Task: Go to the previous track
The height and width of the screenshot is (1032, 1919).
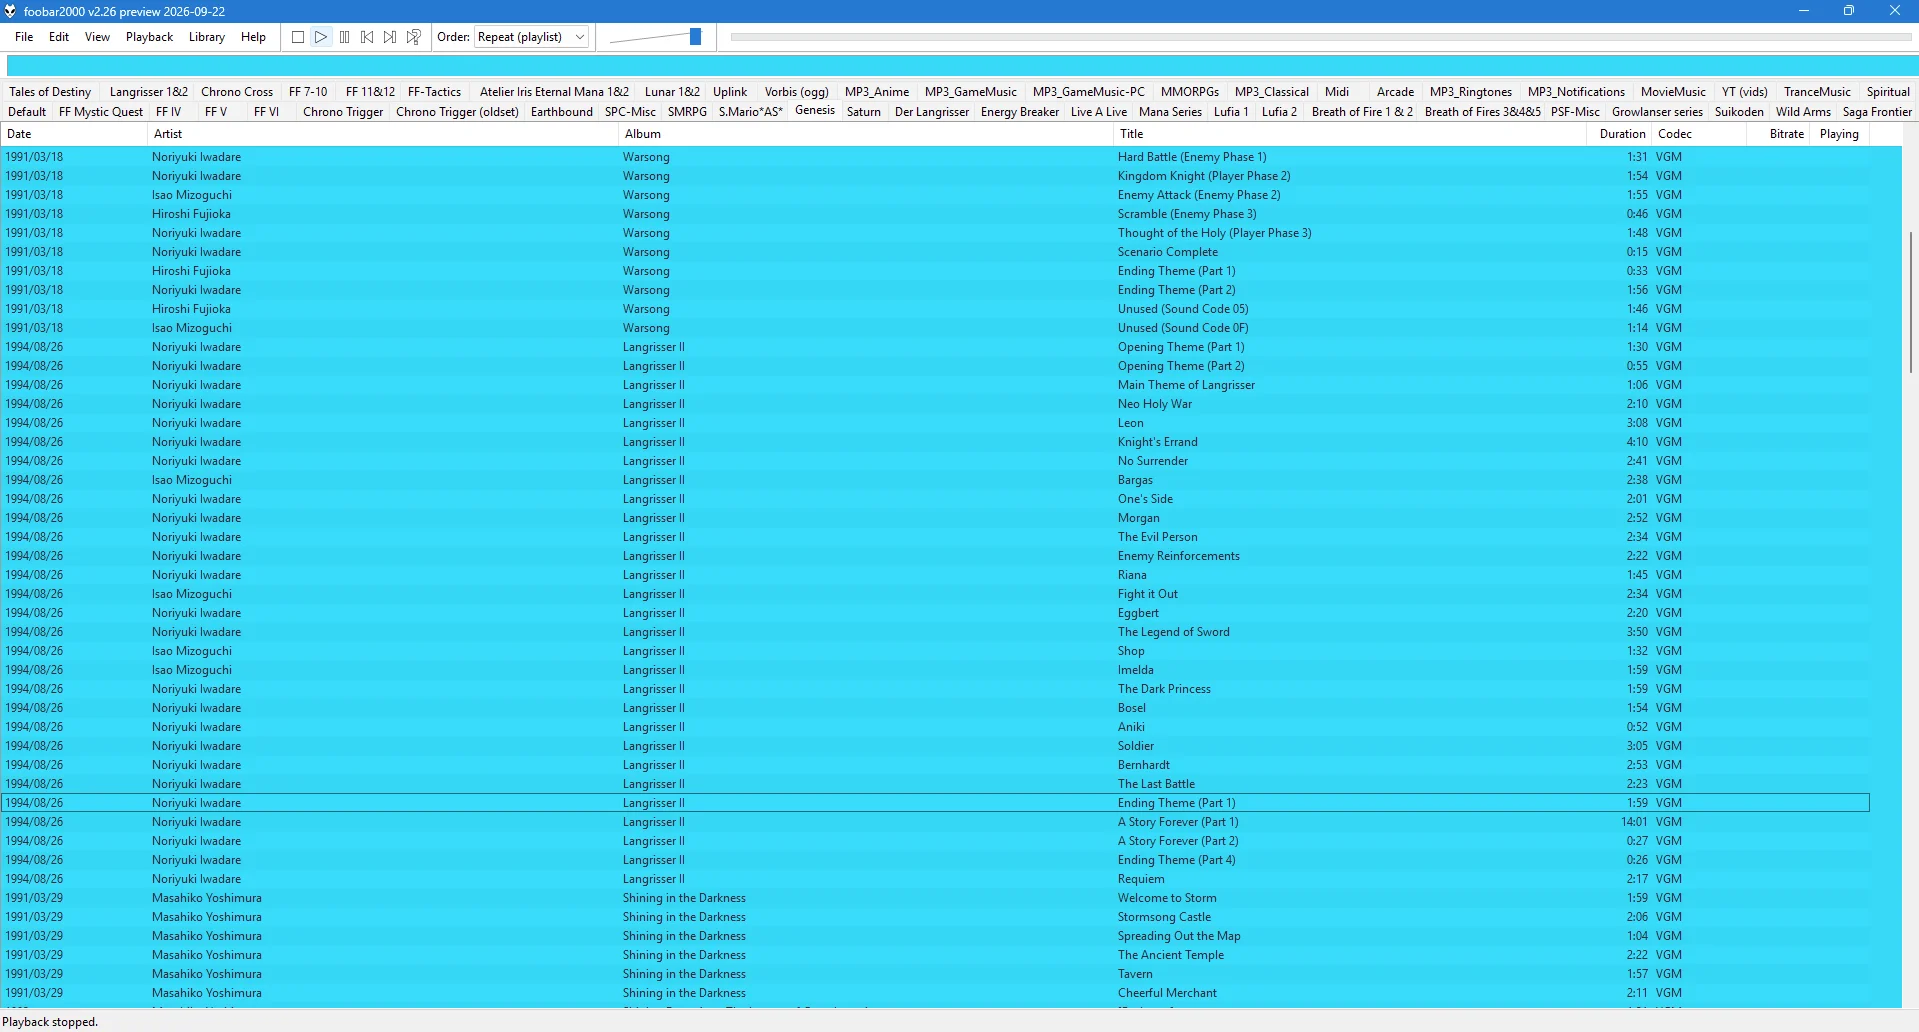Action: click(x=367, y=37)
